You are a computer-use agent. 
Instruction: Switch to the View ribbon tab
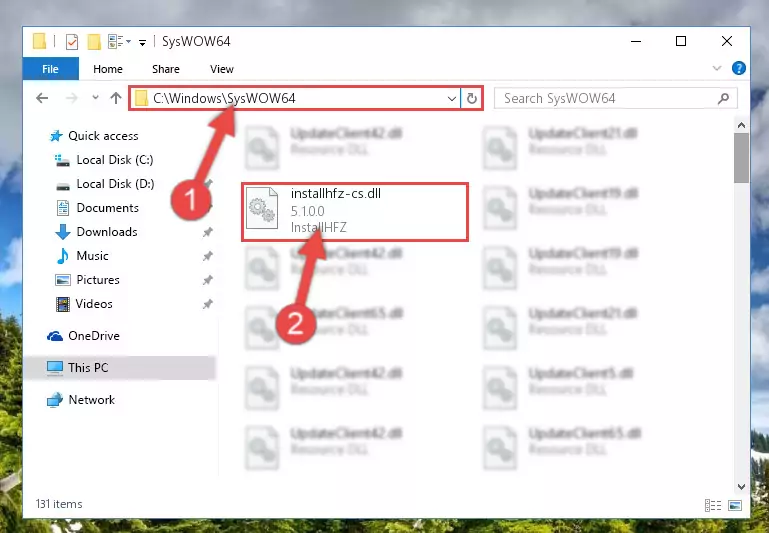(x=222, y=69)
